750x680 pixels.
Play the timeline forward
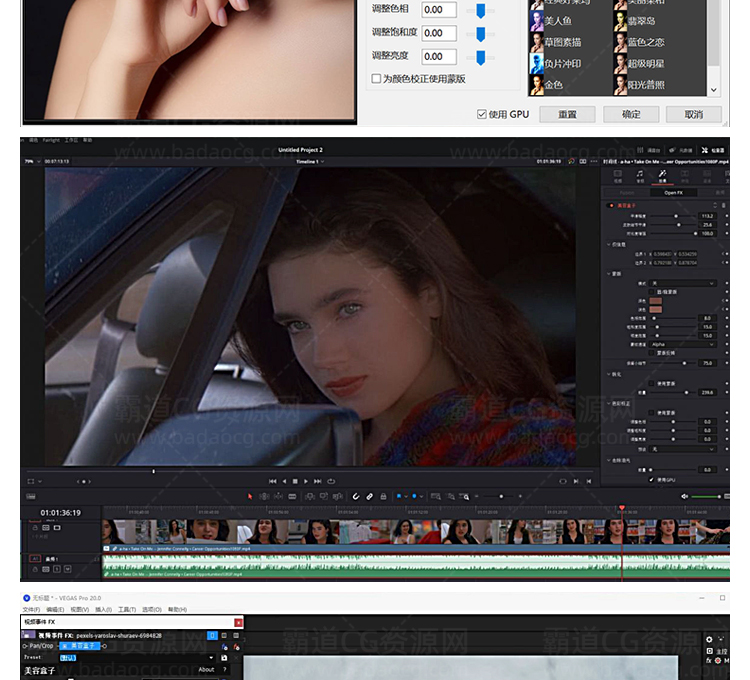306,481
